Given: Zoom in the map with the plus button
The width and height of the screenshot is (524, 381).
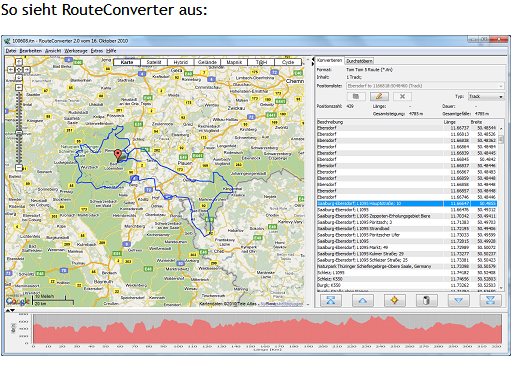Looking at the screenshot, I should click(19, 87).
